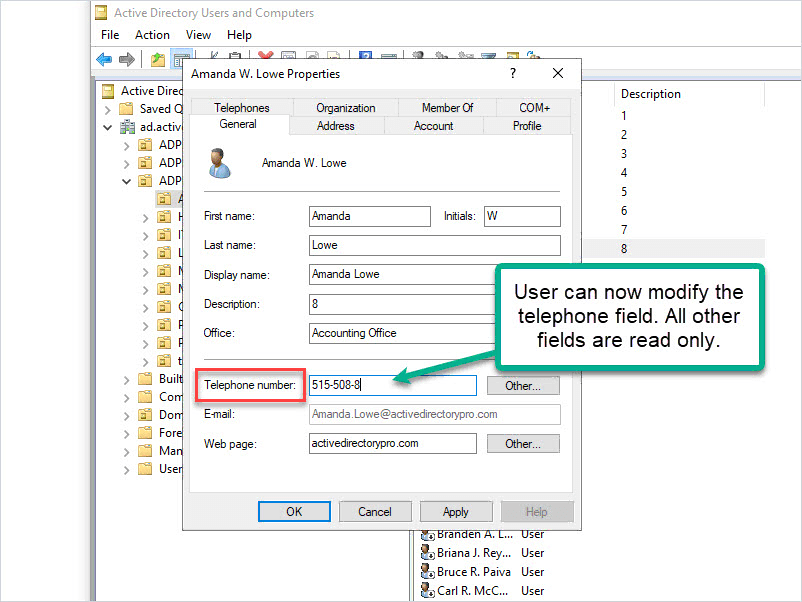The image size is (802, 602).
Task: Open the Action menu
Action: pos(152,34)
